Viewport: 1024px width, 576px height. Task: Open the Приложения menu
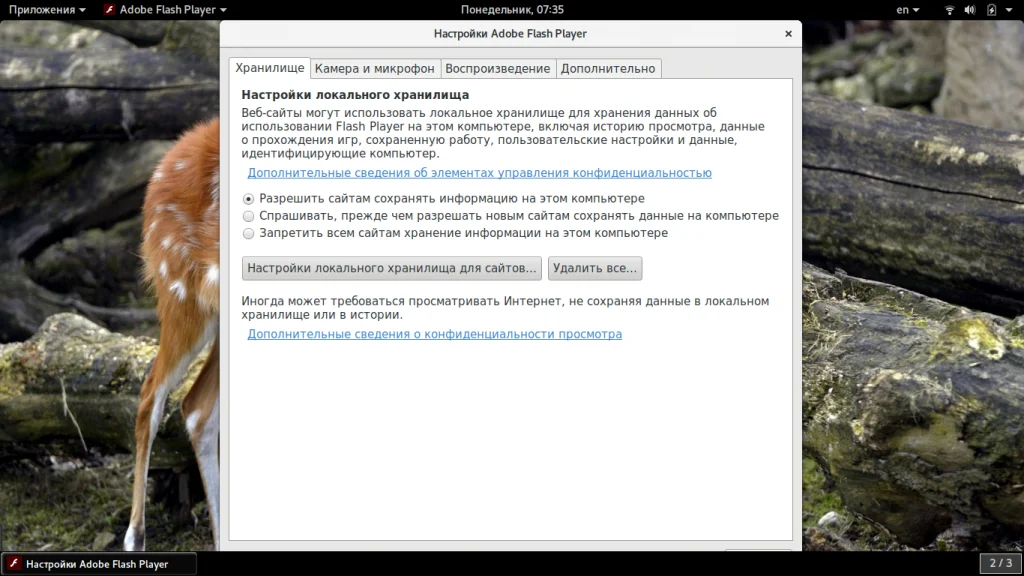click(46, 10)
